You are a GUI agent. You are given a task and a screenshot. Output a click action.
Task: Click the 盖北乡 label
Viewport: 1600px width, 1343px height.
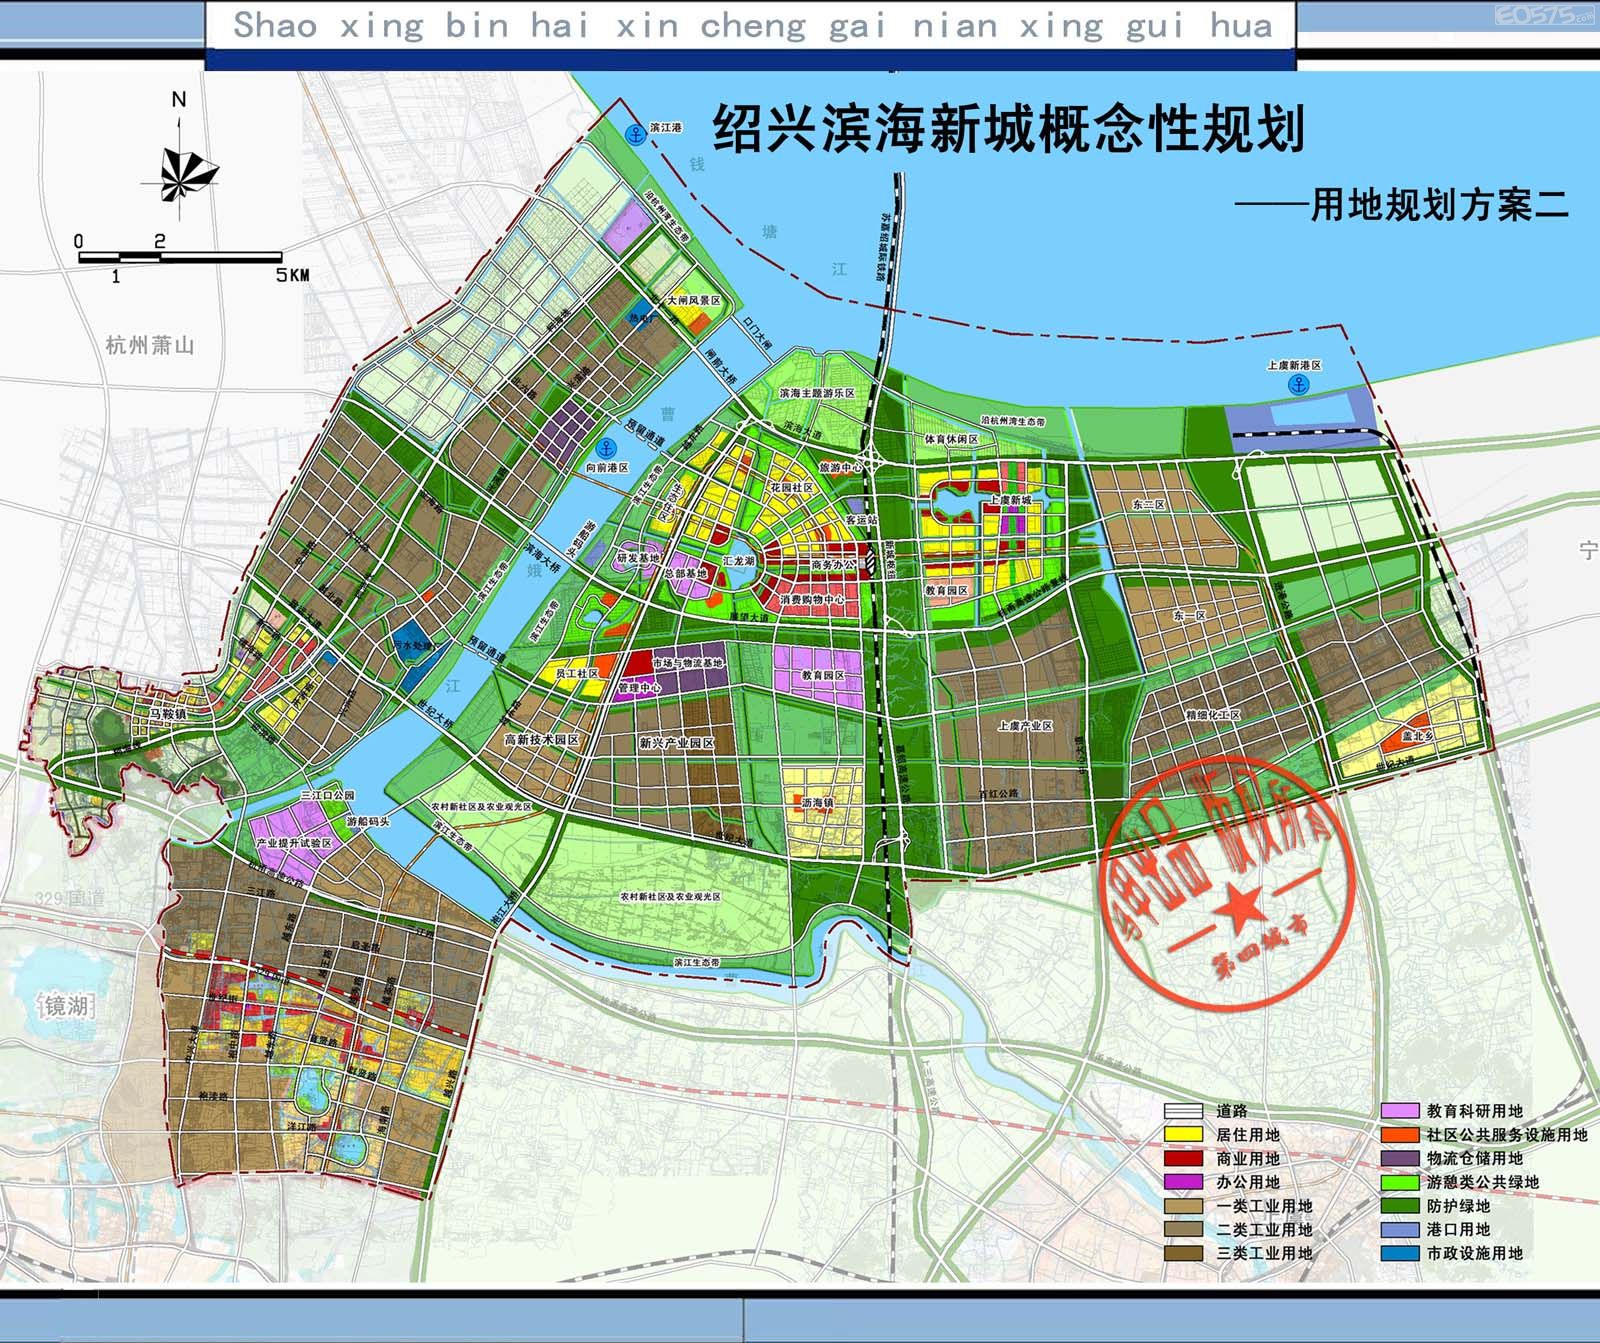(x=1418, y=734)
